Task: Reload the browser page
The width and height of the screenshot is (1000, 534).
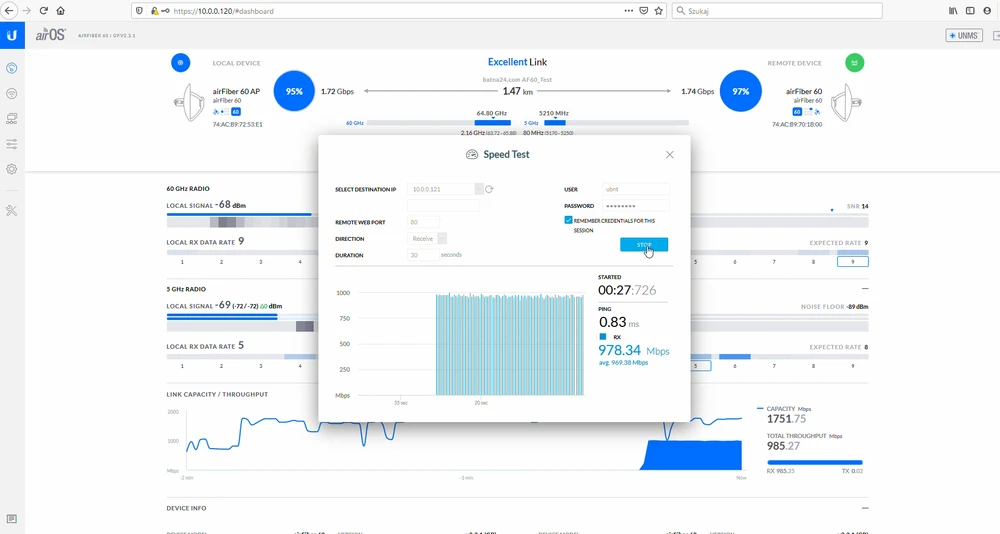Action: tap(43, 11)
